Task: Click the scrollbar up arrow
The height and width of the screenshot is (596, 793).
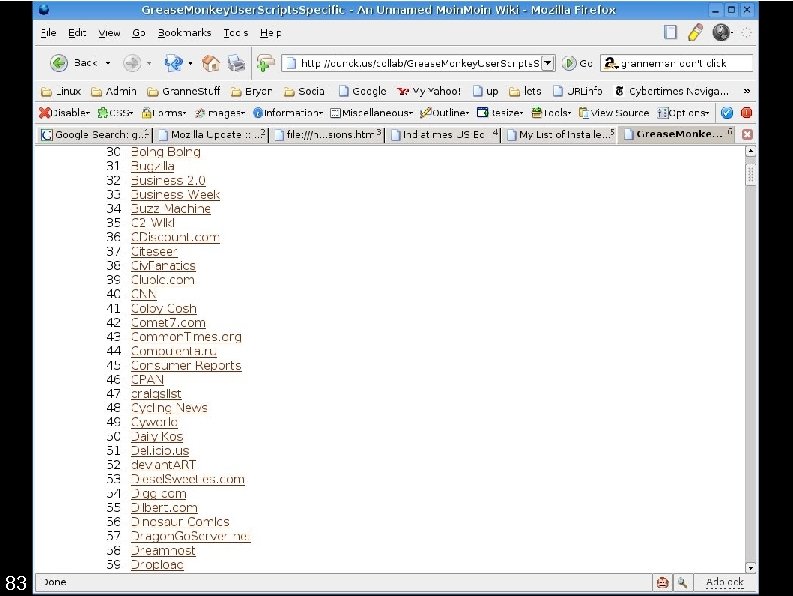Action: click(x=751, y=151)
